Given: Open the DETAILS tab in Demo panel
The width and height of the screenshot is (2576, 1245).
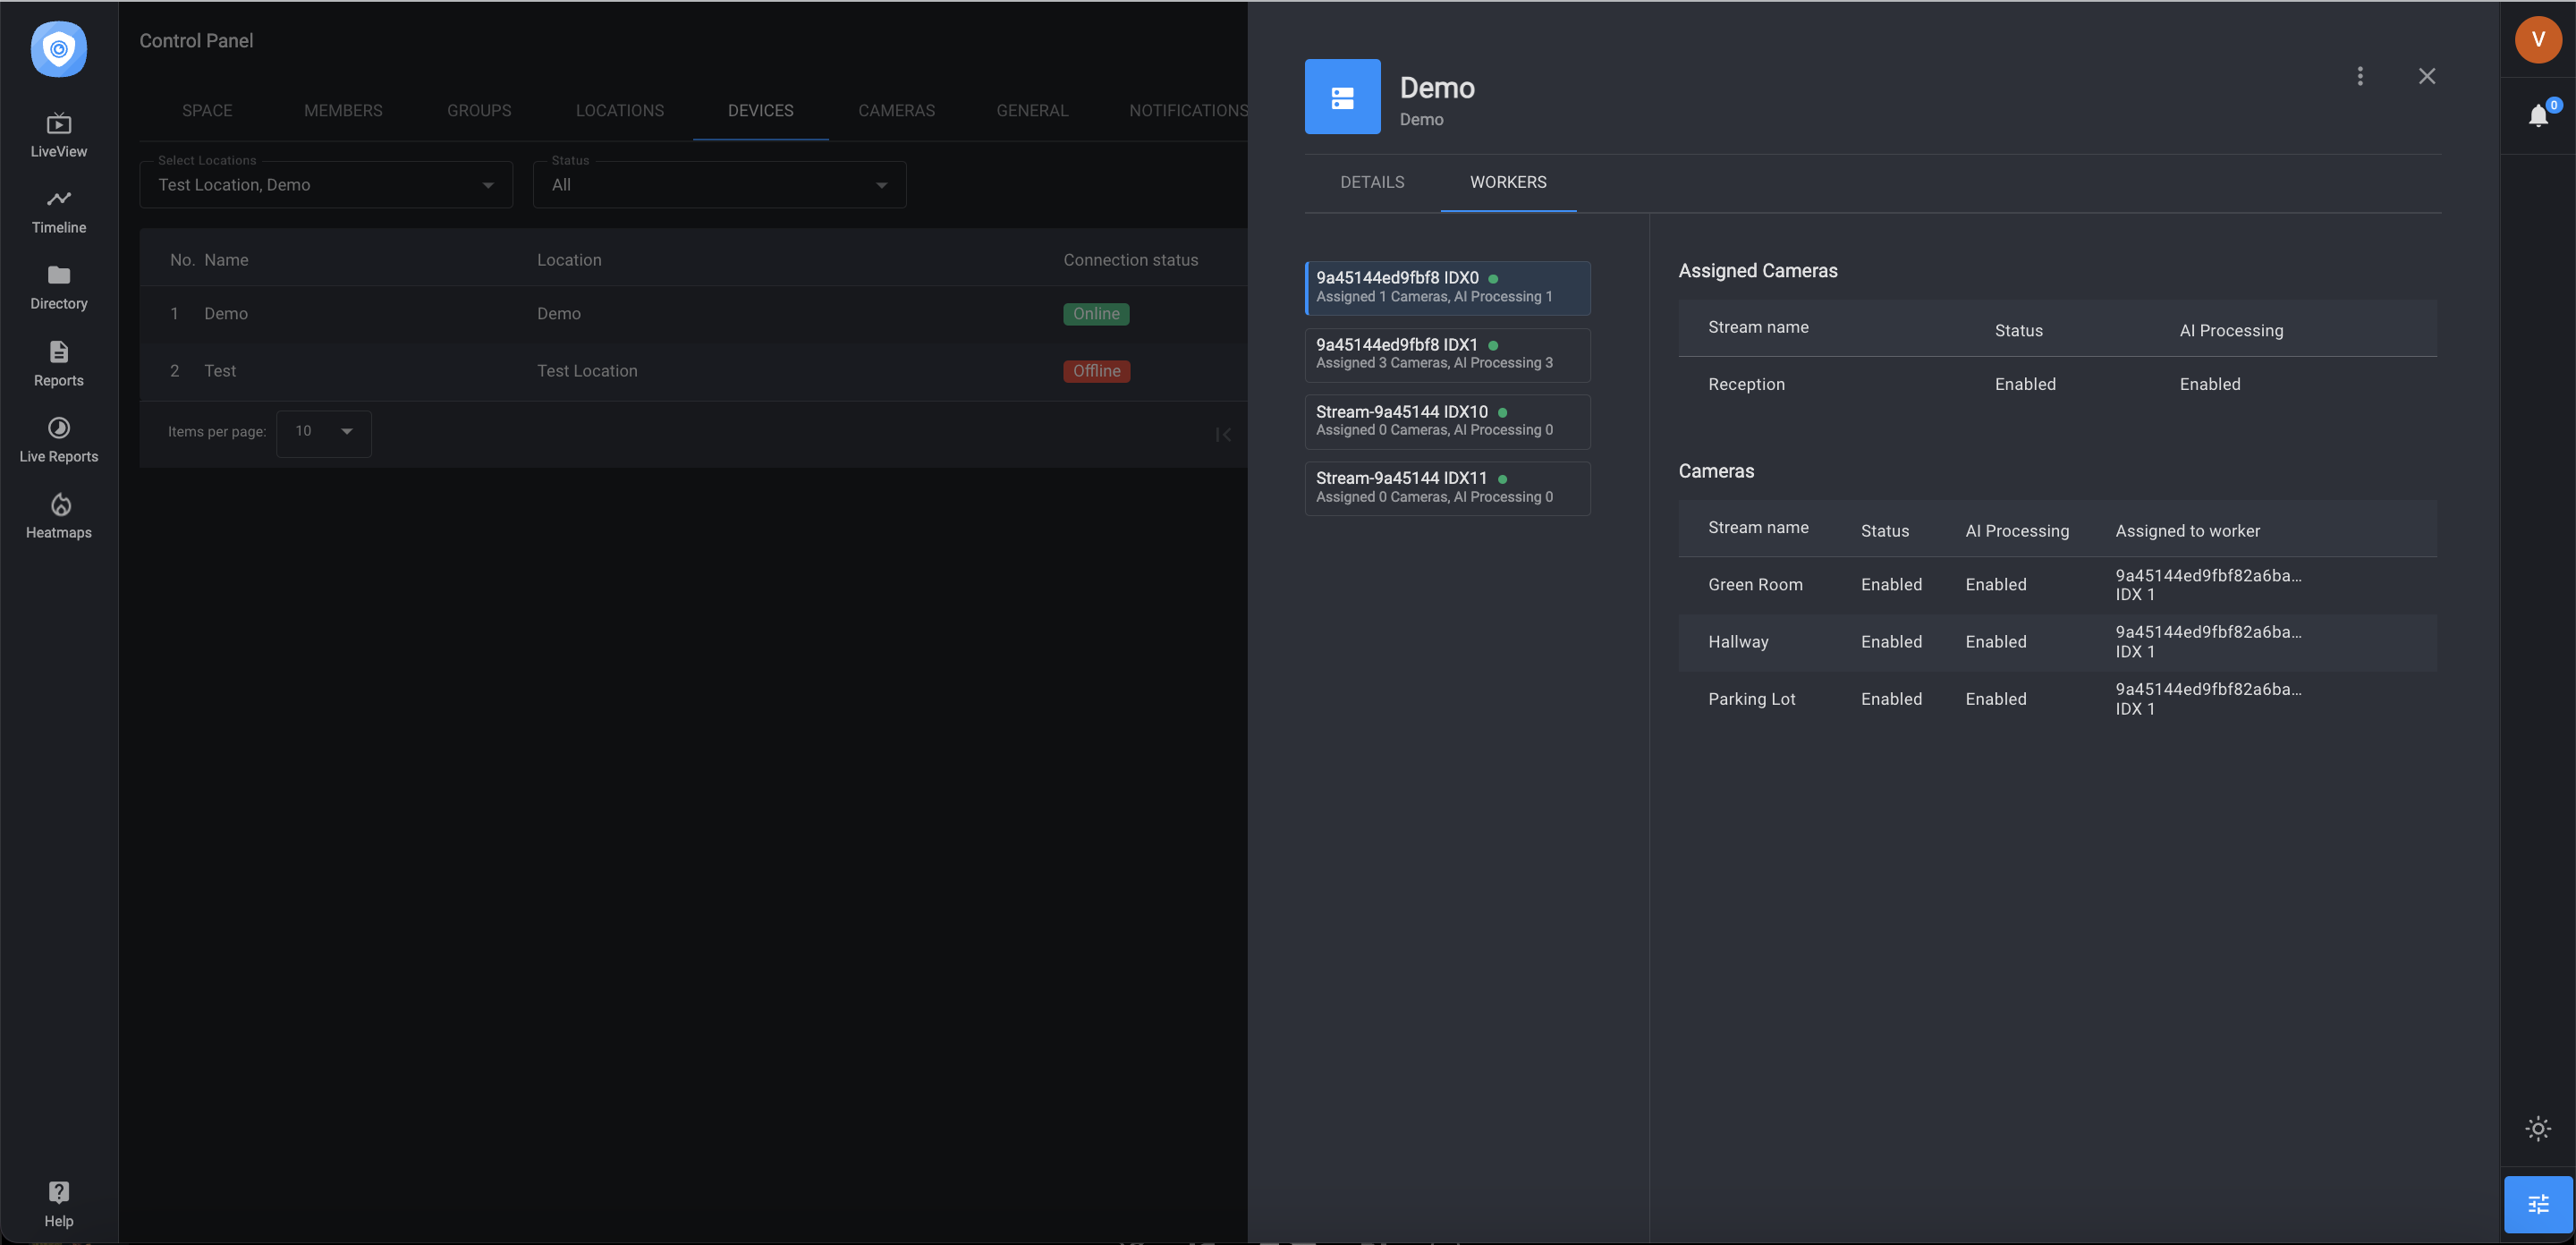Looking at the screenshot, I should [1372, 182].
